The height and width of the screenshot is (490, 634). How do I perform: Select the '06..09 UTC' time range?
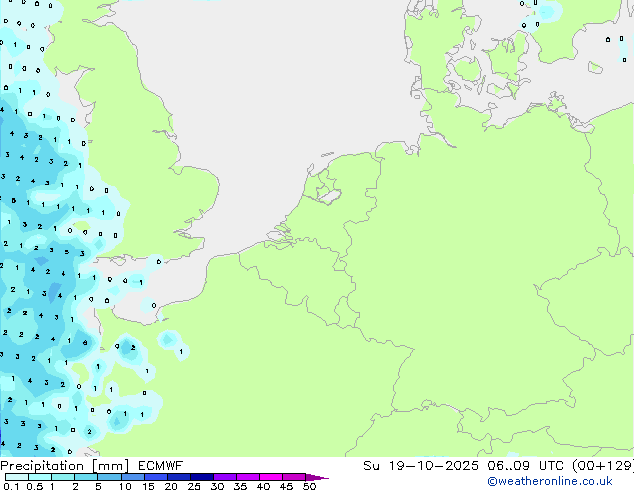pyautogui.click(x=526, y=466)
